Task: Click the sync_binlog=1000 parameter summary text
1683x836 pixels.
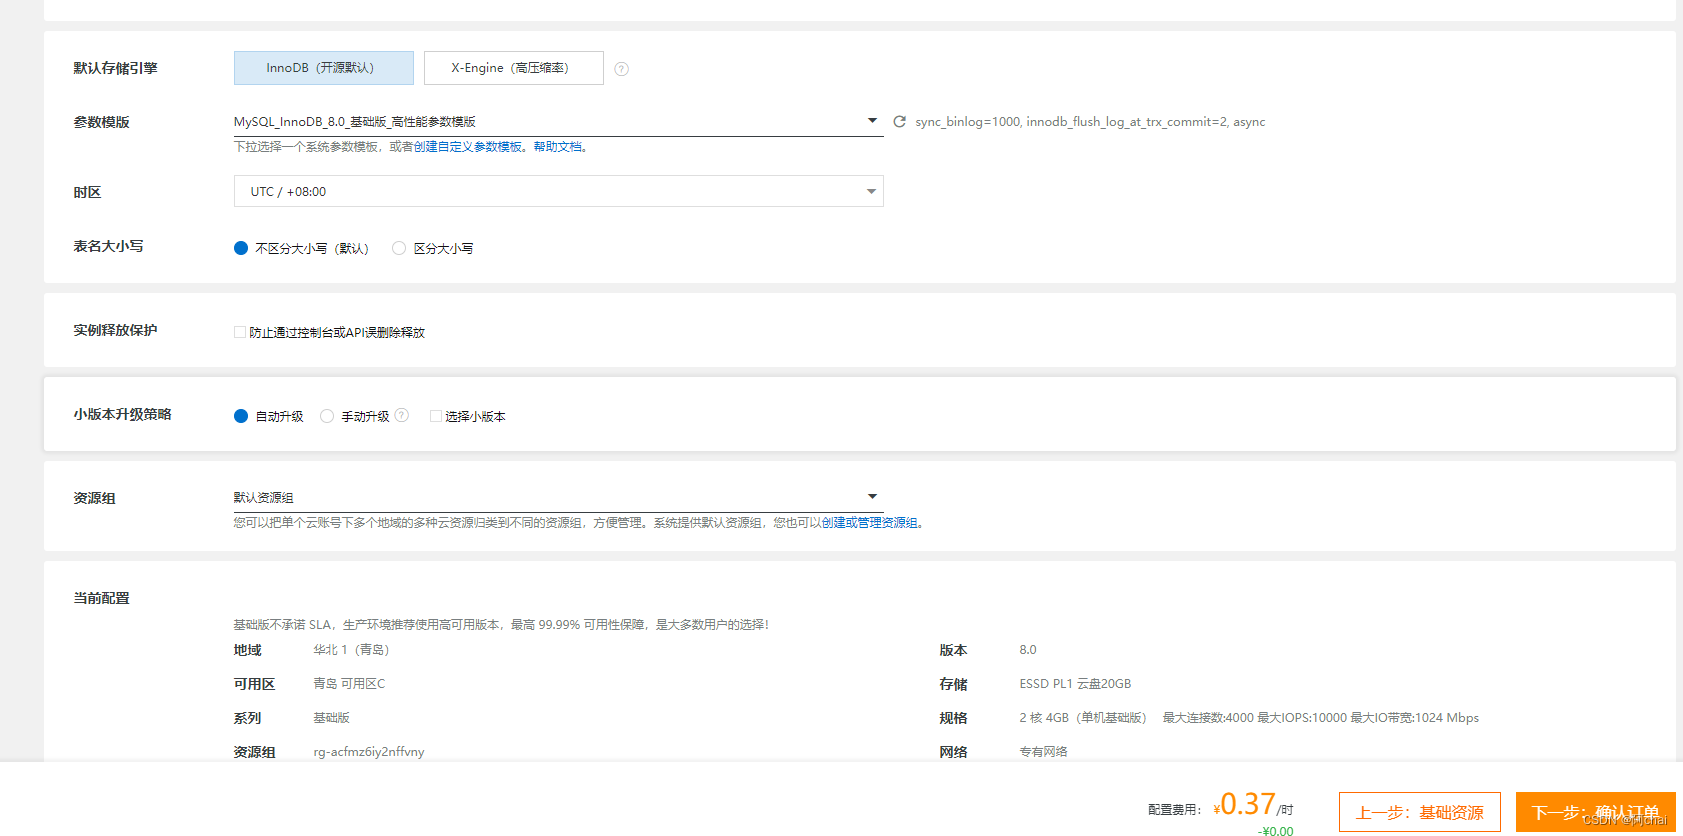Action: click(x=1090, y=122)
